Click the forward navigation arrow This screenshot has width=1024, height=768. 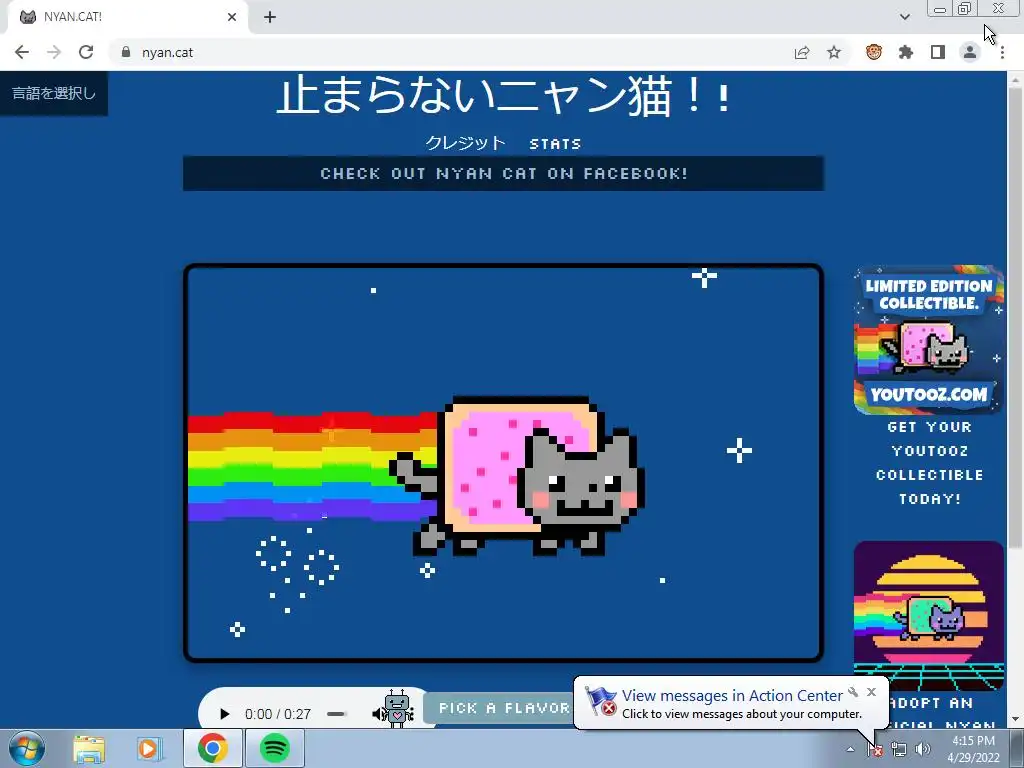point(54,52)
